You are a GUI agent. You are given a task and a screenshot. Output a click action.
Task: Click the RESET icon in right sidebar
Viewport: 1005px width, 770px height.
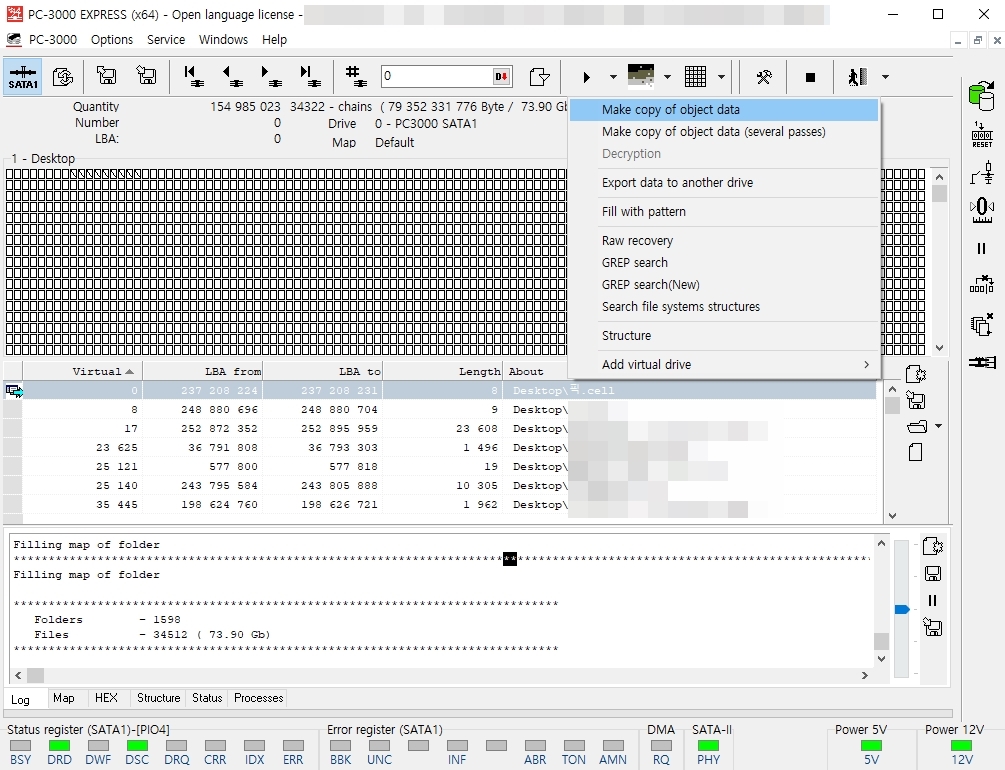coord(982,135)
